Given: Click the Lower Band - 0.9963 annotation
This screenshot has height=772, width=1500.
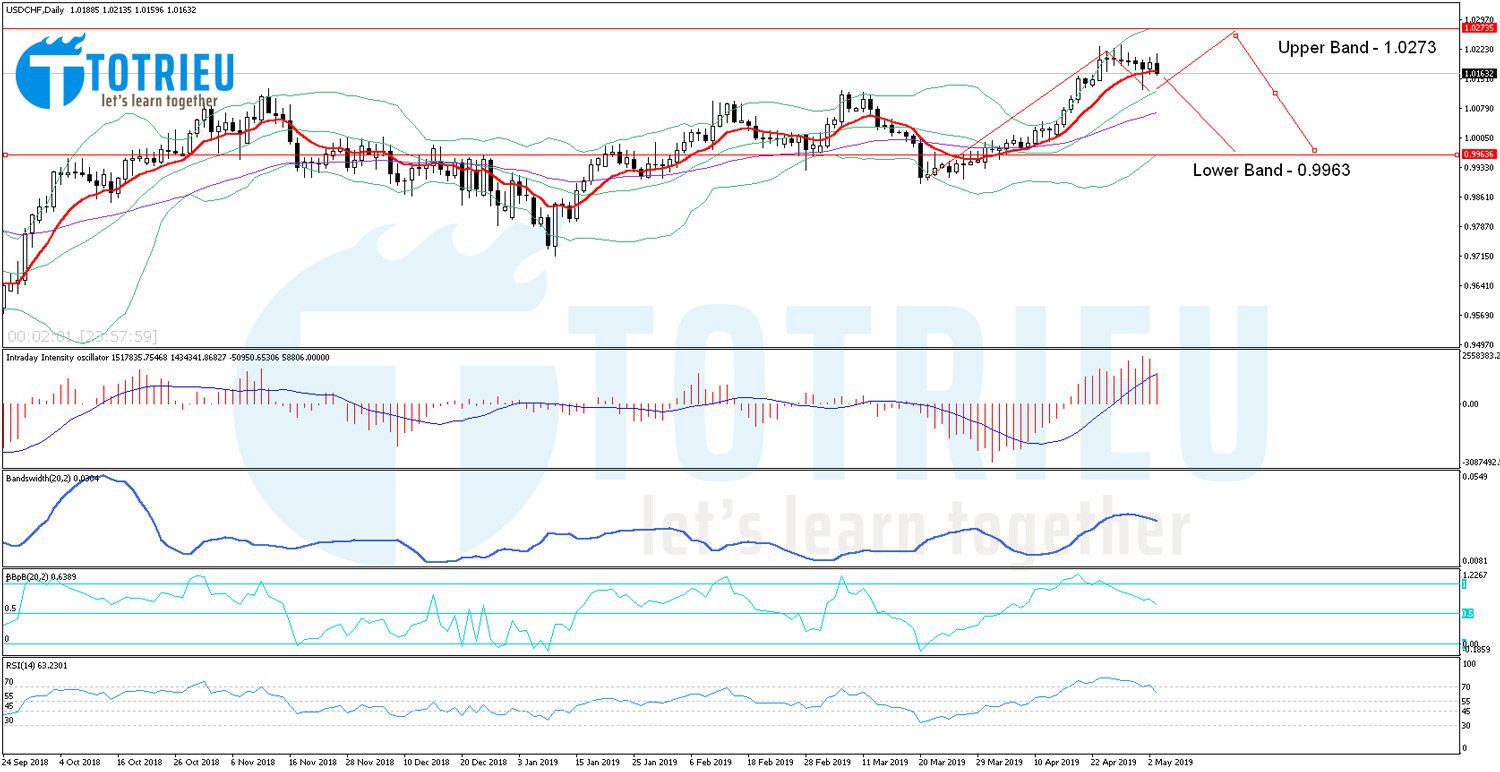Looking at the screenshot, I should click(x=1270, y=171).
